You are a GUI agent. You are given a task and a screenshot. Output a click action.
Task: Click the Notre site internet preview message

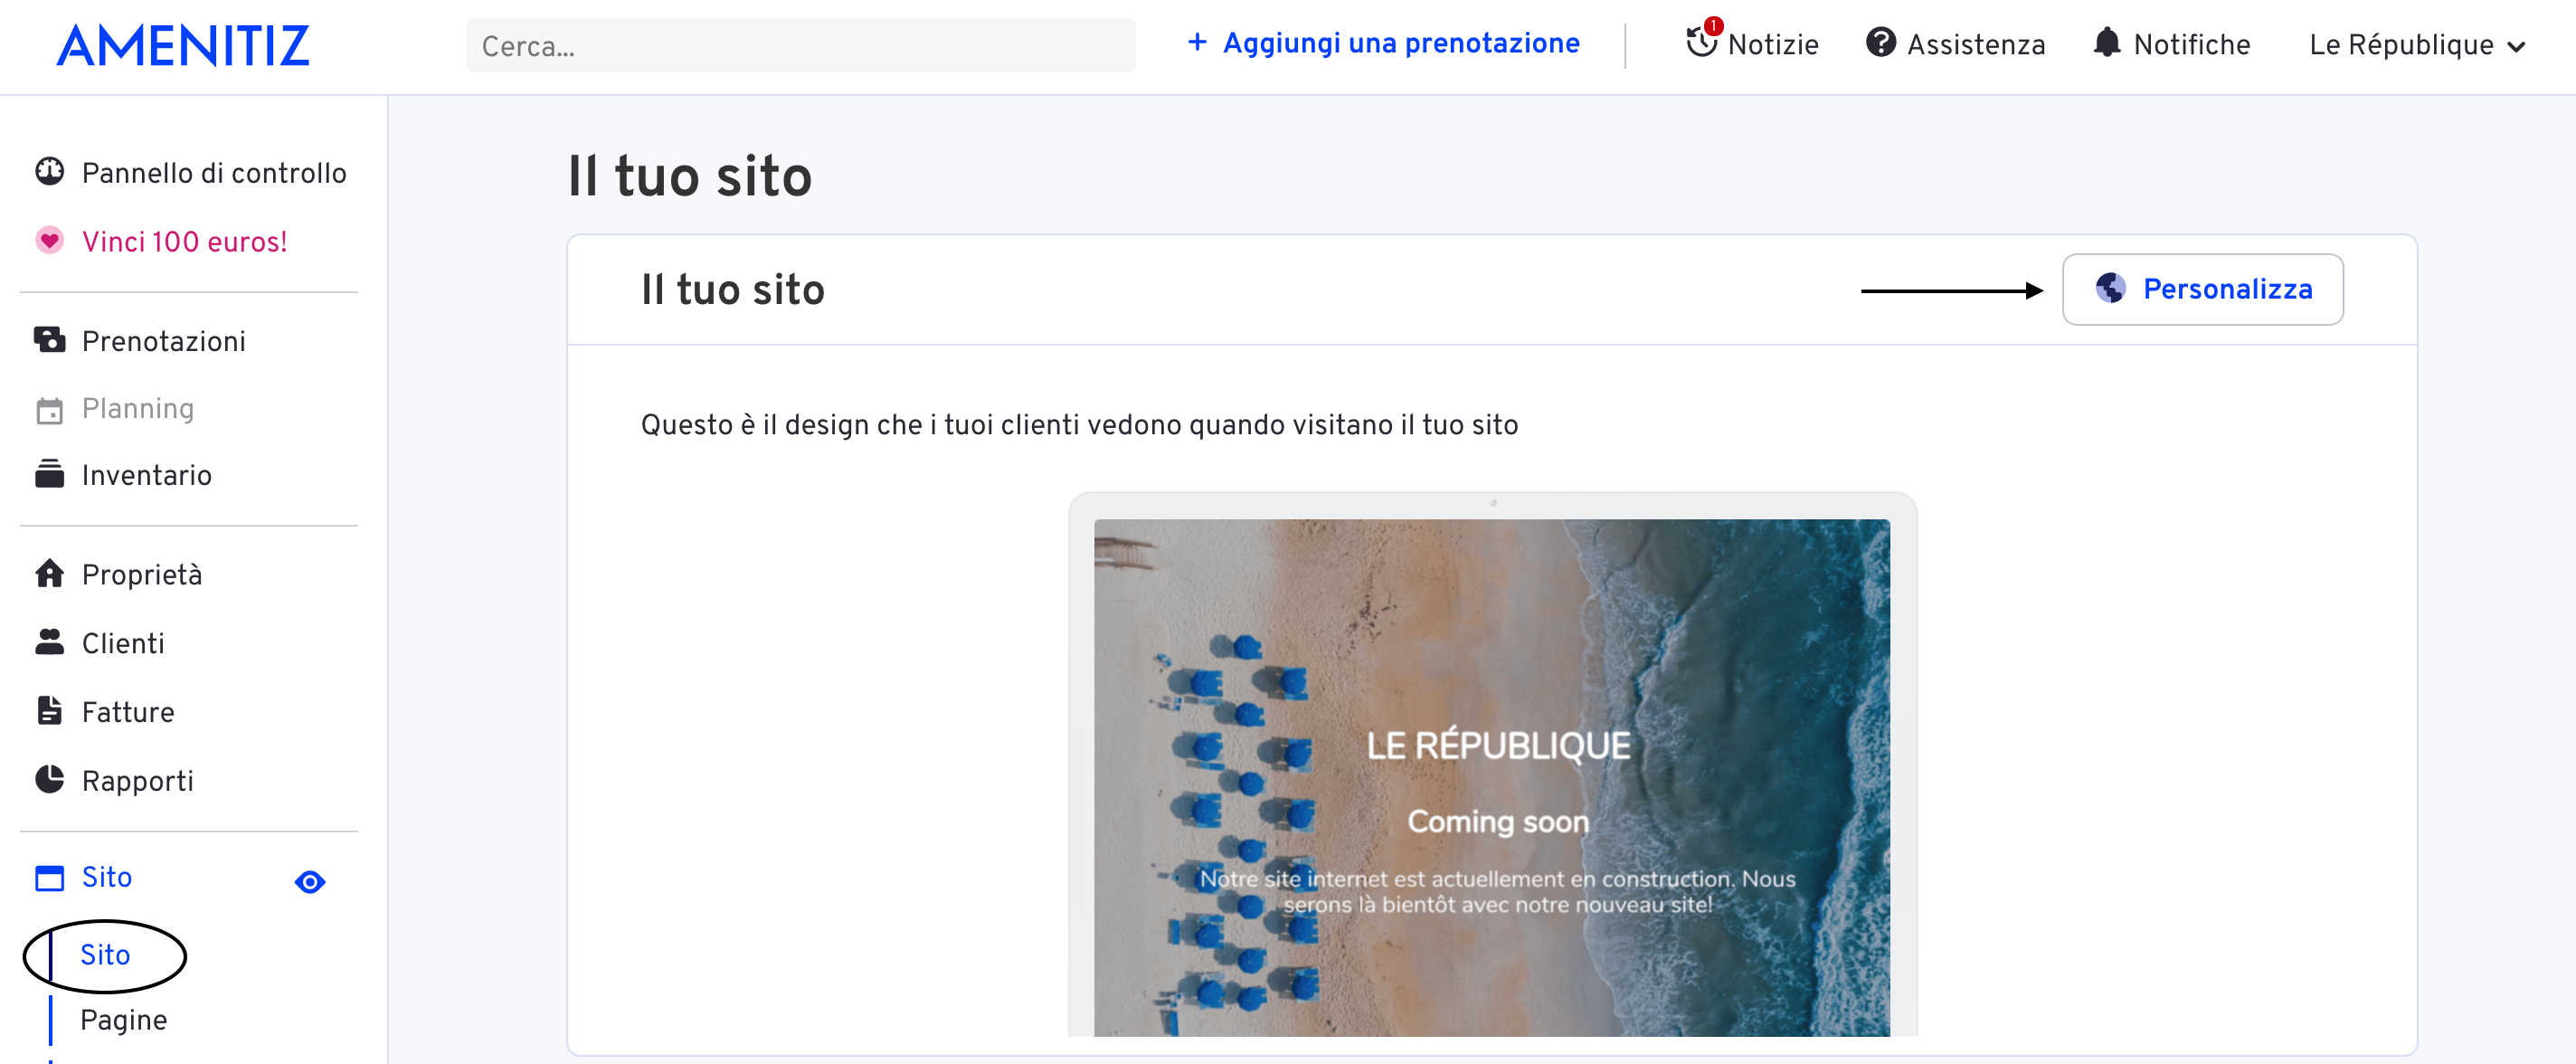click(x=1497, y=892)
